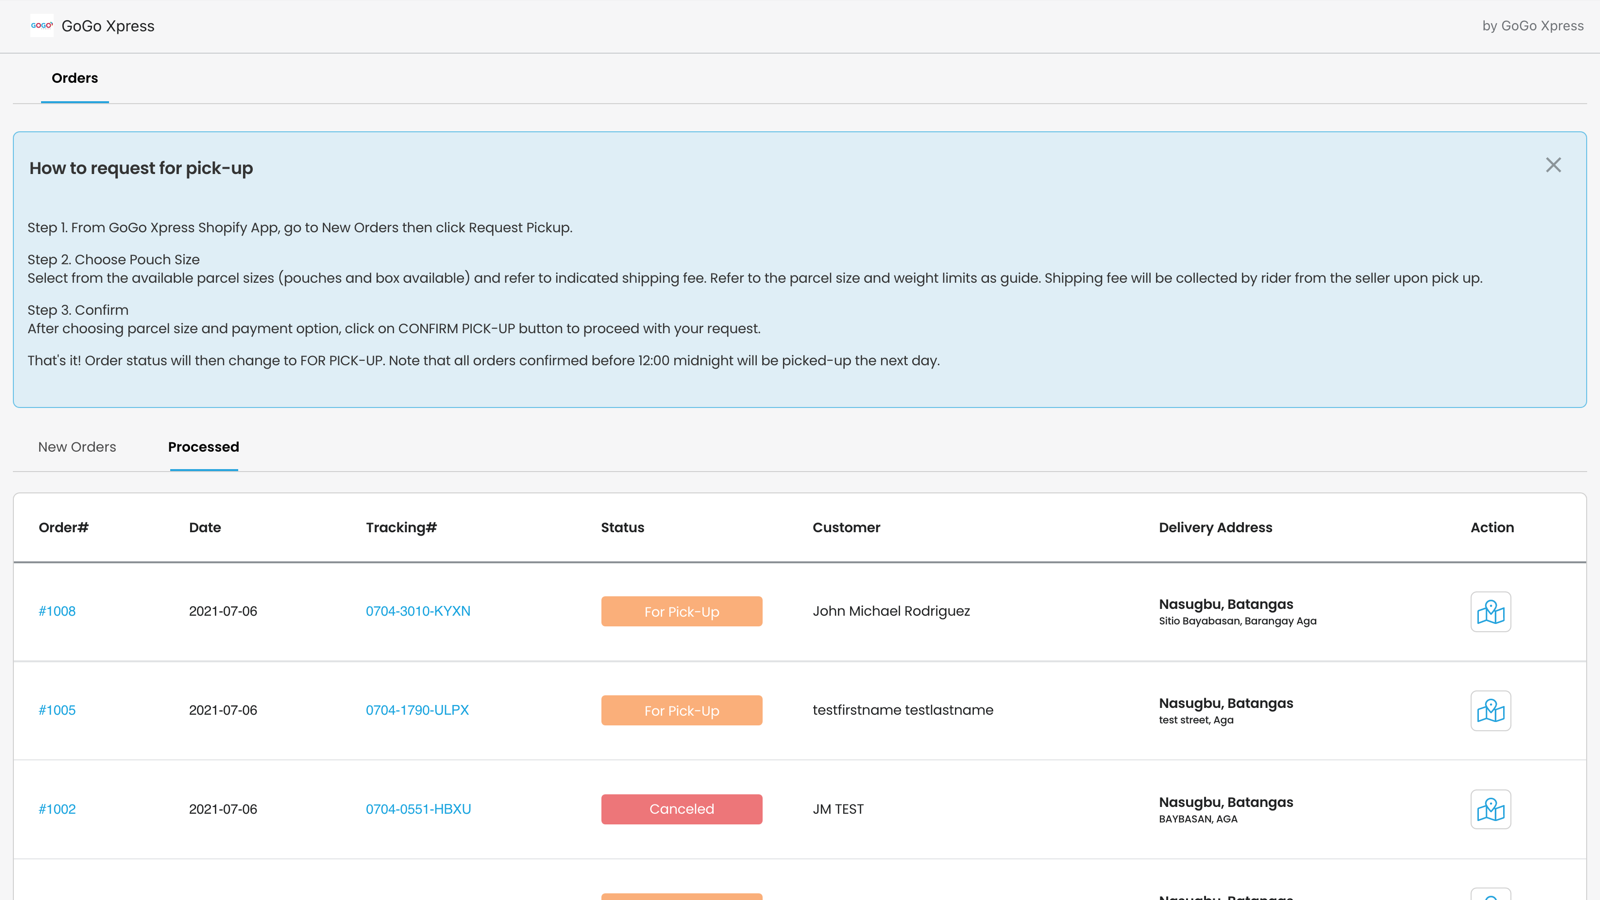Click the map tracking icon for order #1002
The height and width of the screenshot is (900, 1600).
(1490, 809)
